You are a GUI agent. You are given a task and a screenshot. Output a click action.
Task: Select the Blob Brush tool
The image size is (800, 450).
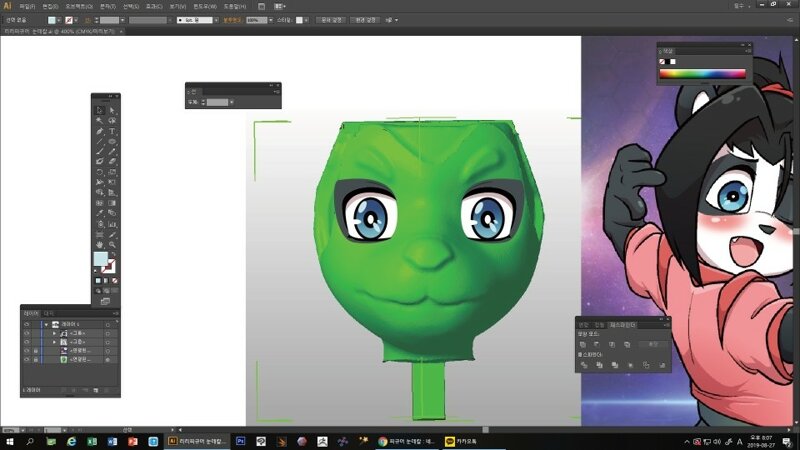click(99, 162)
